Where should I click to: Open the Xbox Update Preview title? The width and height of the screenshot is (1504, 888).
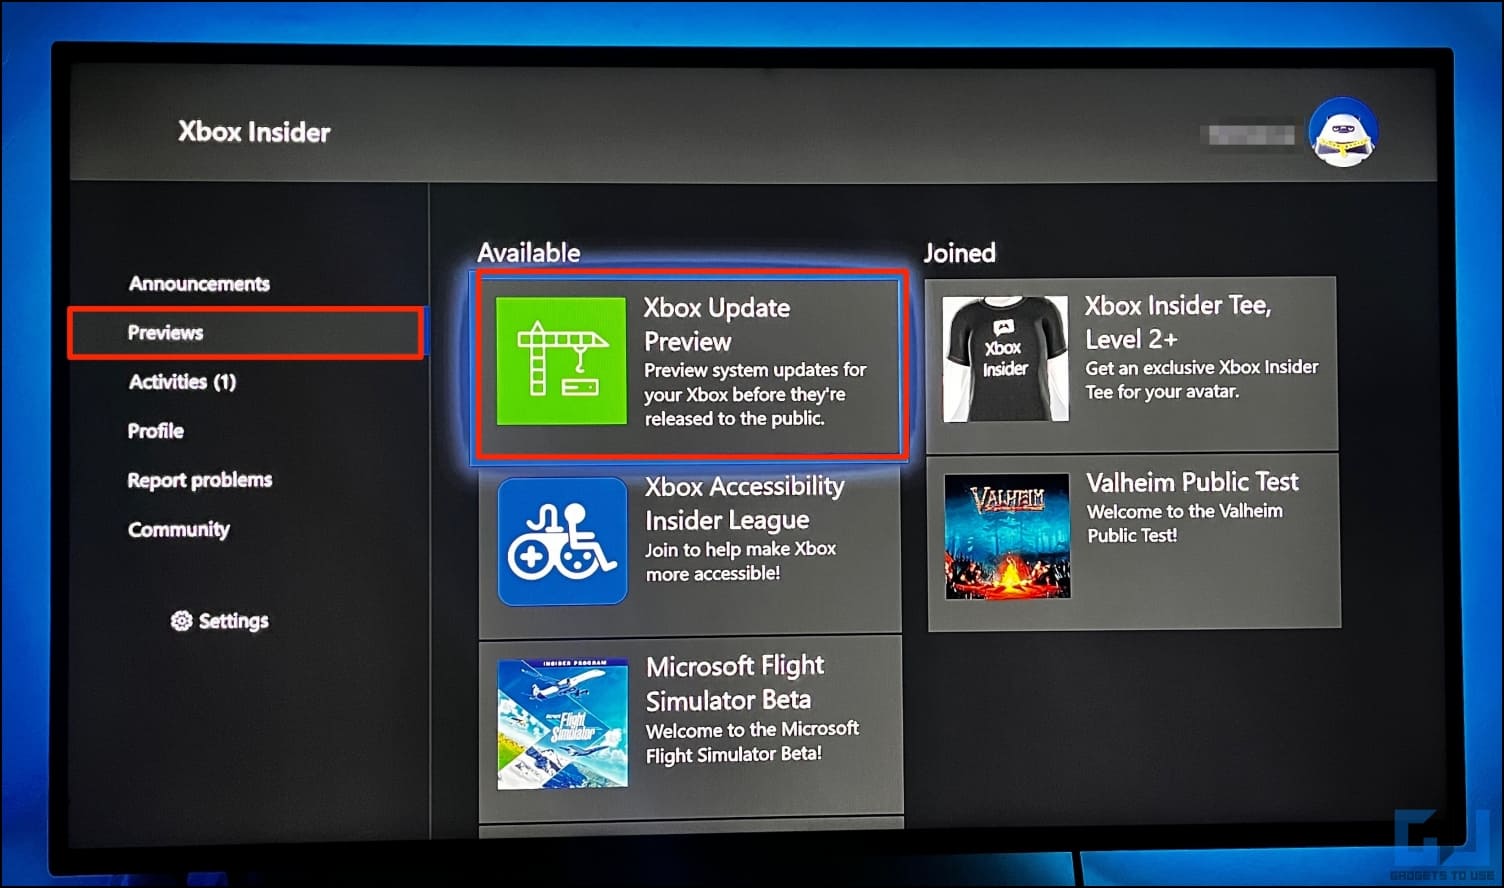click(x=717, y=324)
